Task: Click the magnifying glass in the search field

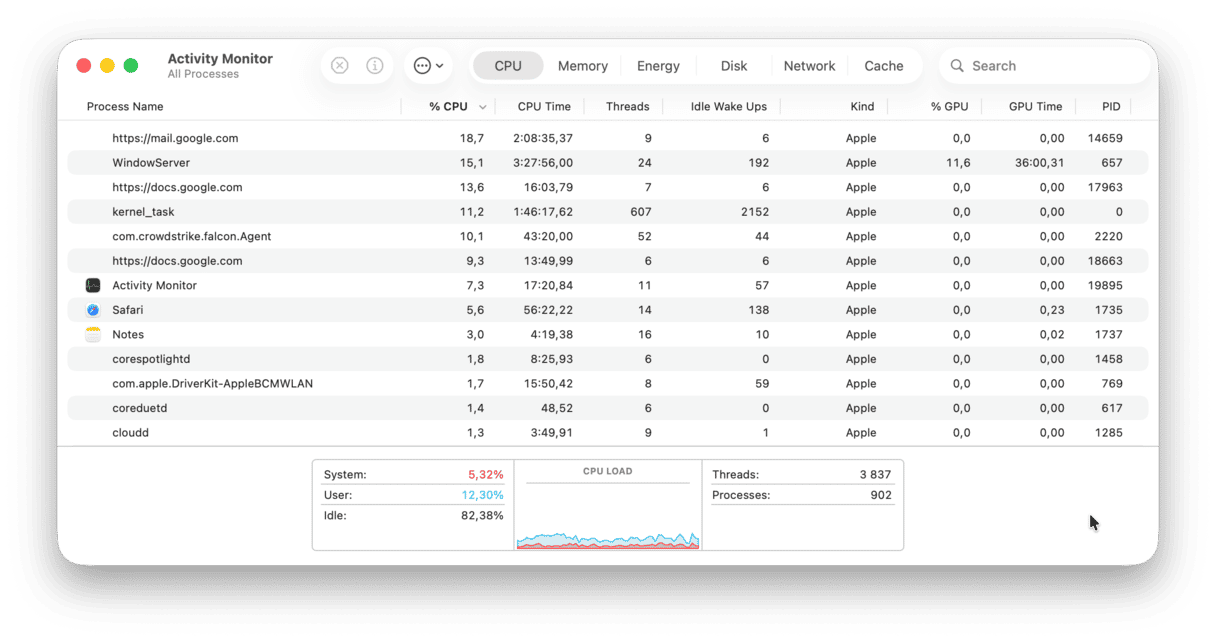Action: pos(958,65)
